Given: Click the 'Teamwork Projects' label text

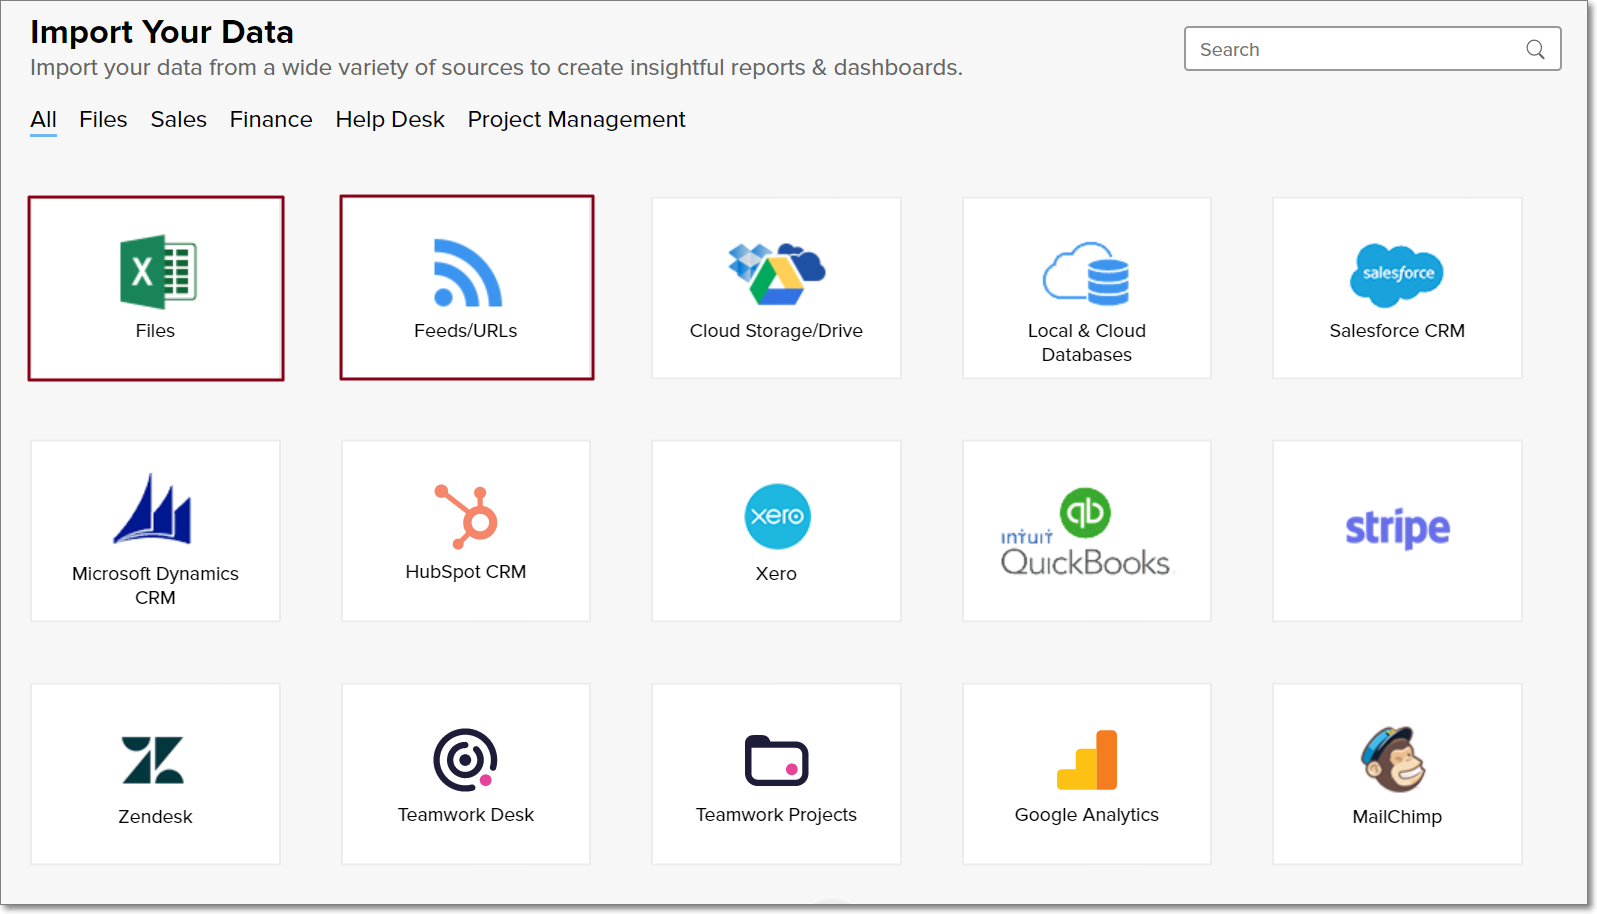Looking at the screenshot, I should 776,815.
